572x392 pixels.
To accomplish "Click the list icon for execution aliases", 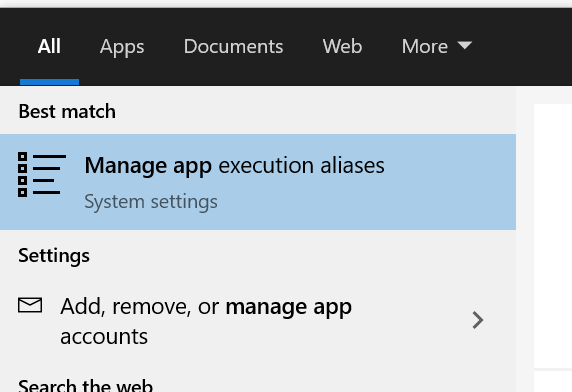I will 42,175.
